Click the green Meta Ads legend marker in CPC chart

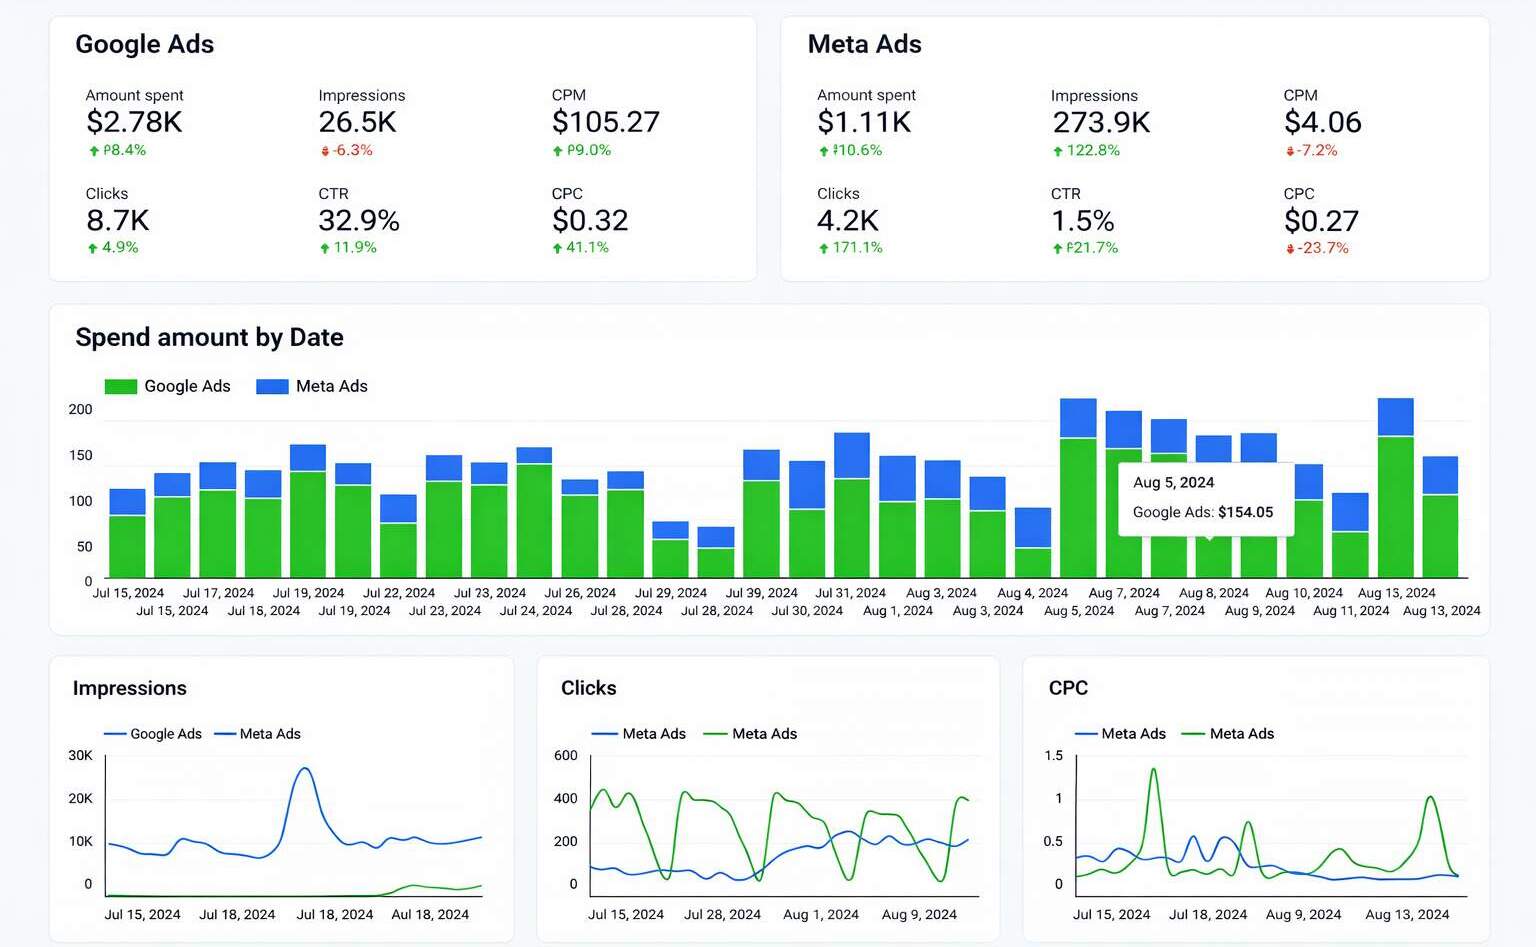click(x=1193, y=733)
